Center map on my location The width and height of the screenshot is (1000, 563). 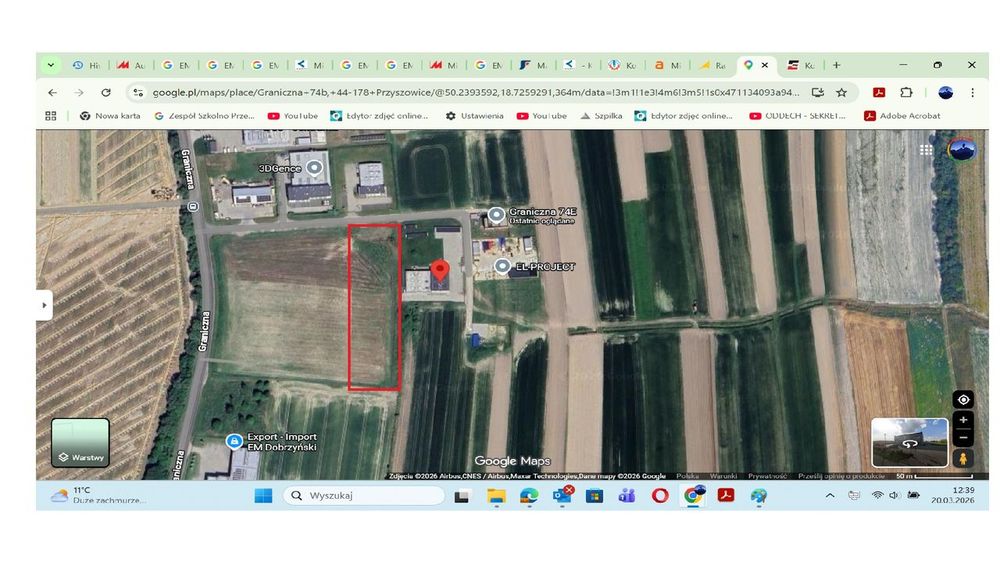[963, 400]
